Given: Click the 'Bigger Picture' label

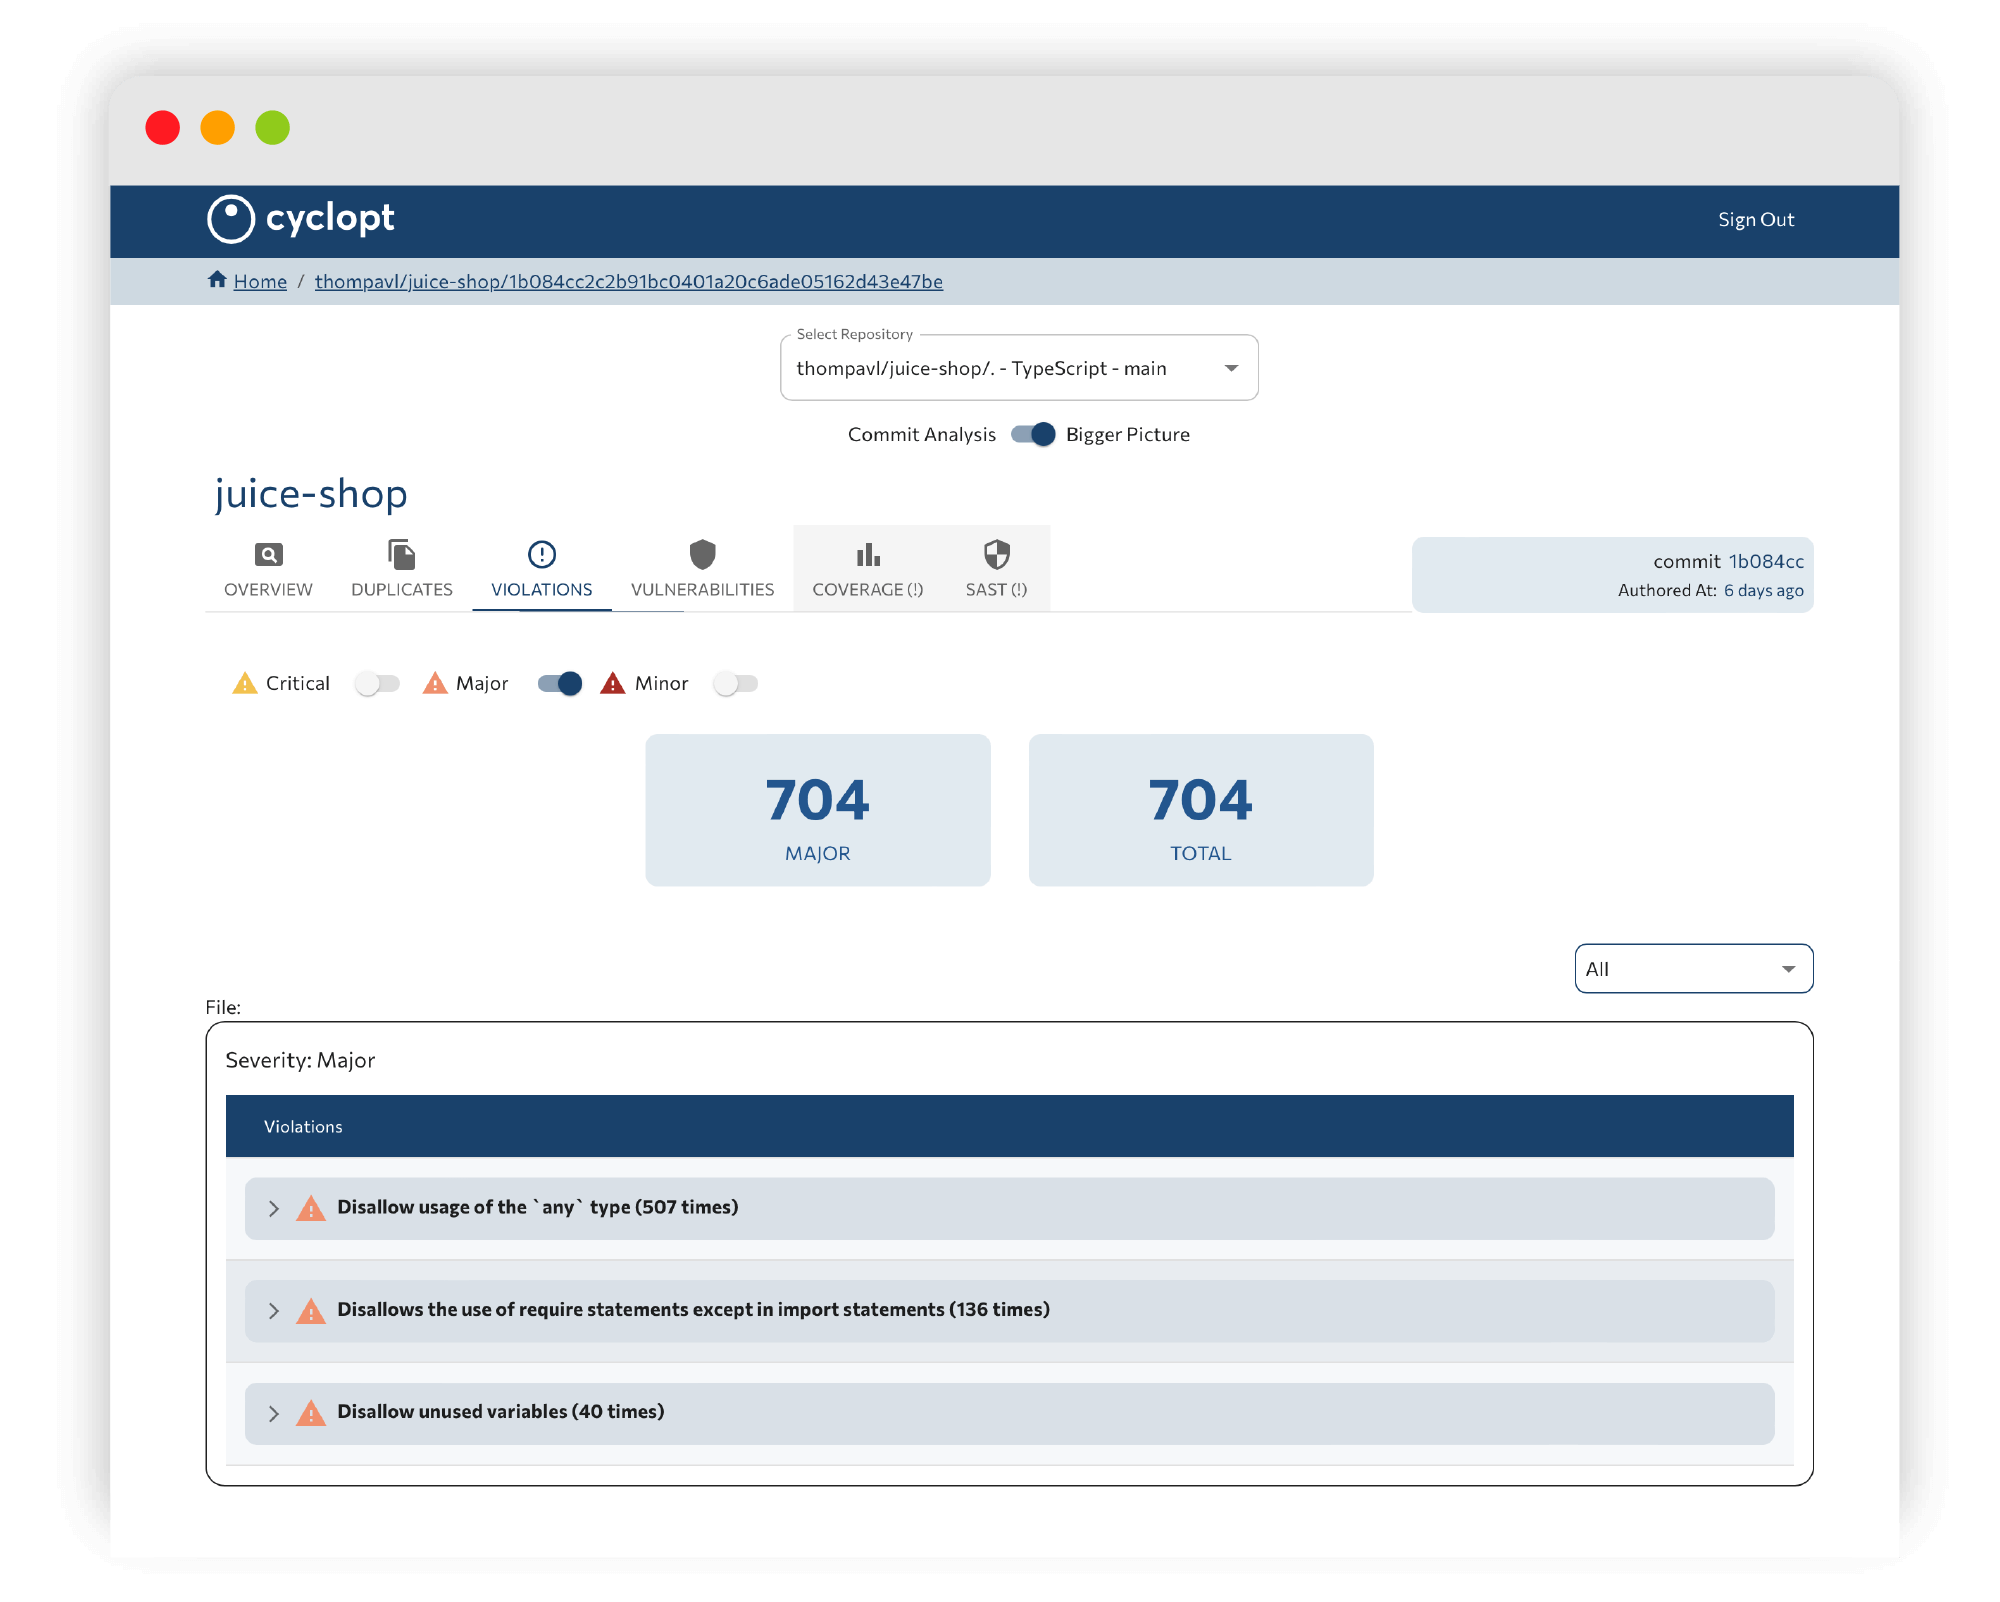Looking at the screenshot, I should click(x=1128, y=435).
